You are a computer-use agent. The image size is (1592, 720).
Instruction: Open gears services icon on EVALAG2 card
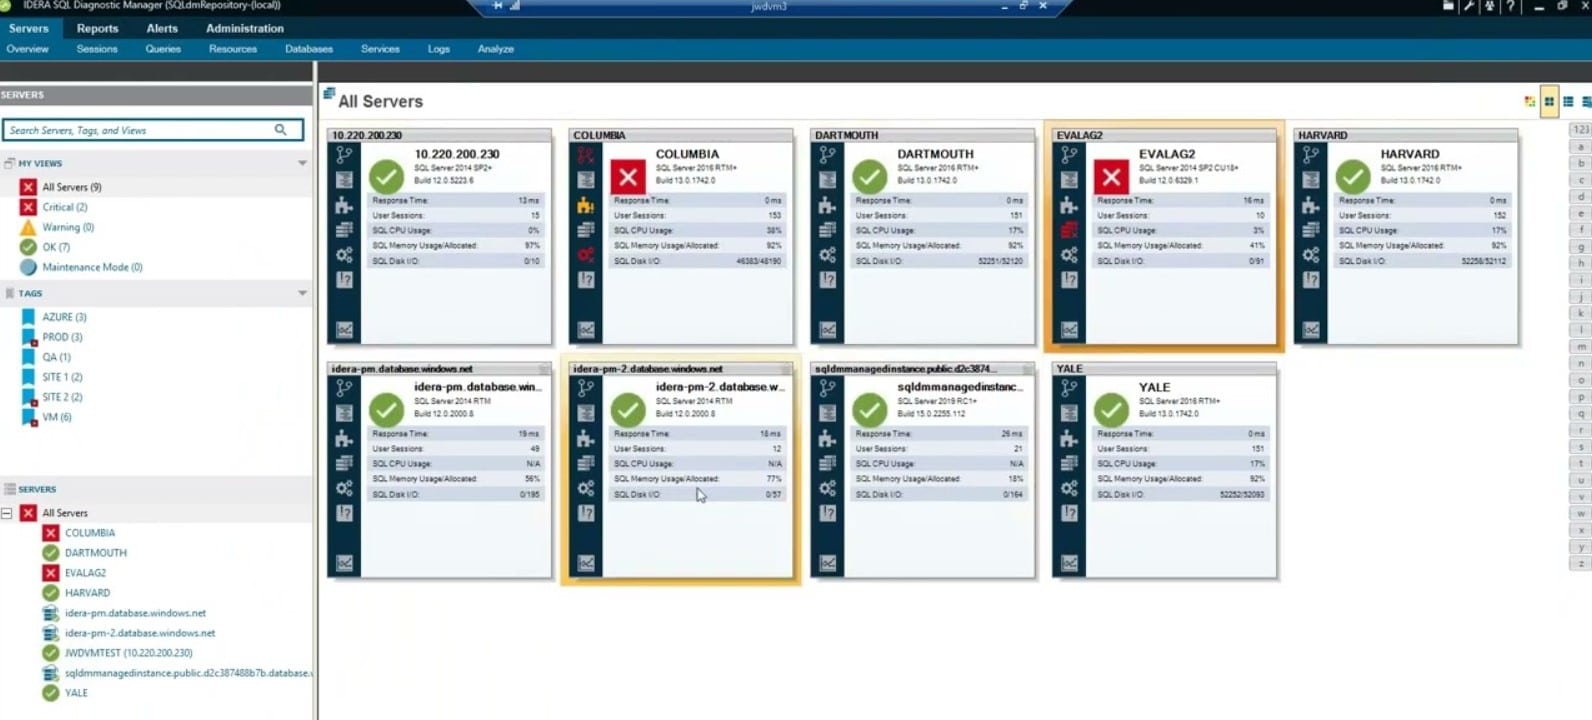tap(1069, 255)
